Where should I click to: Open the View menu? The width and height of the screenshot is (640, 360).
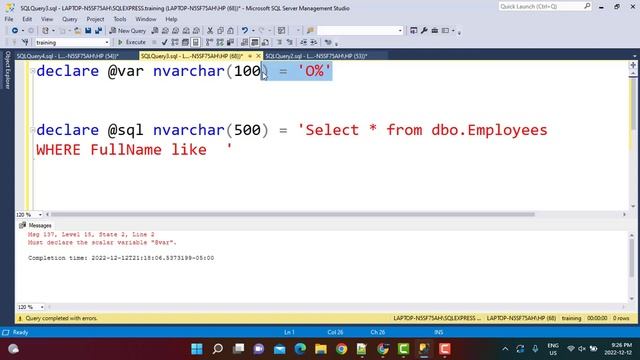(x=47, y=19)
